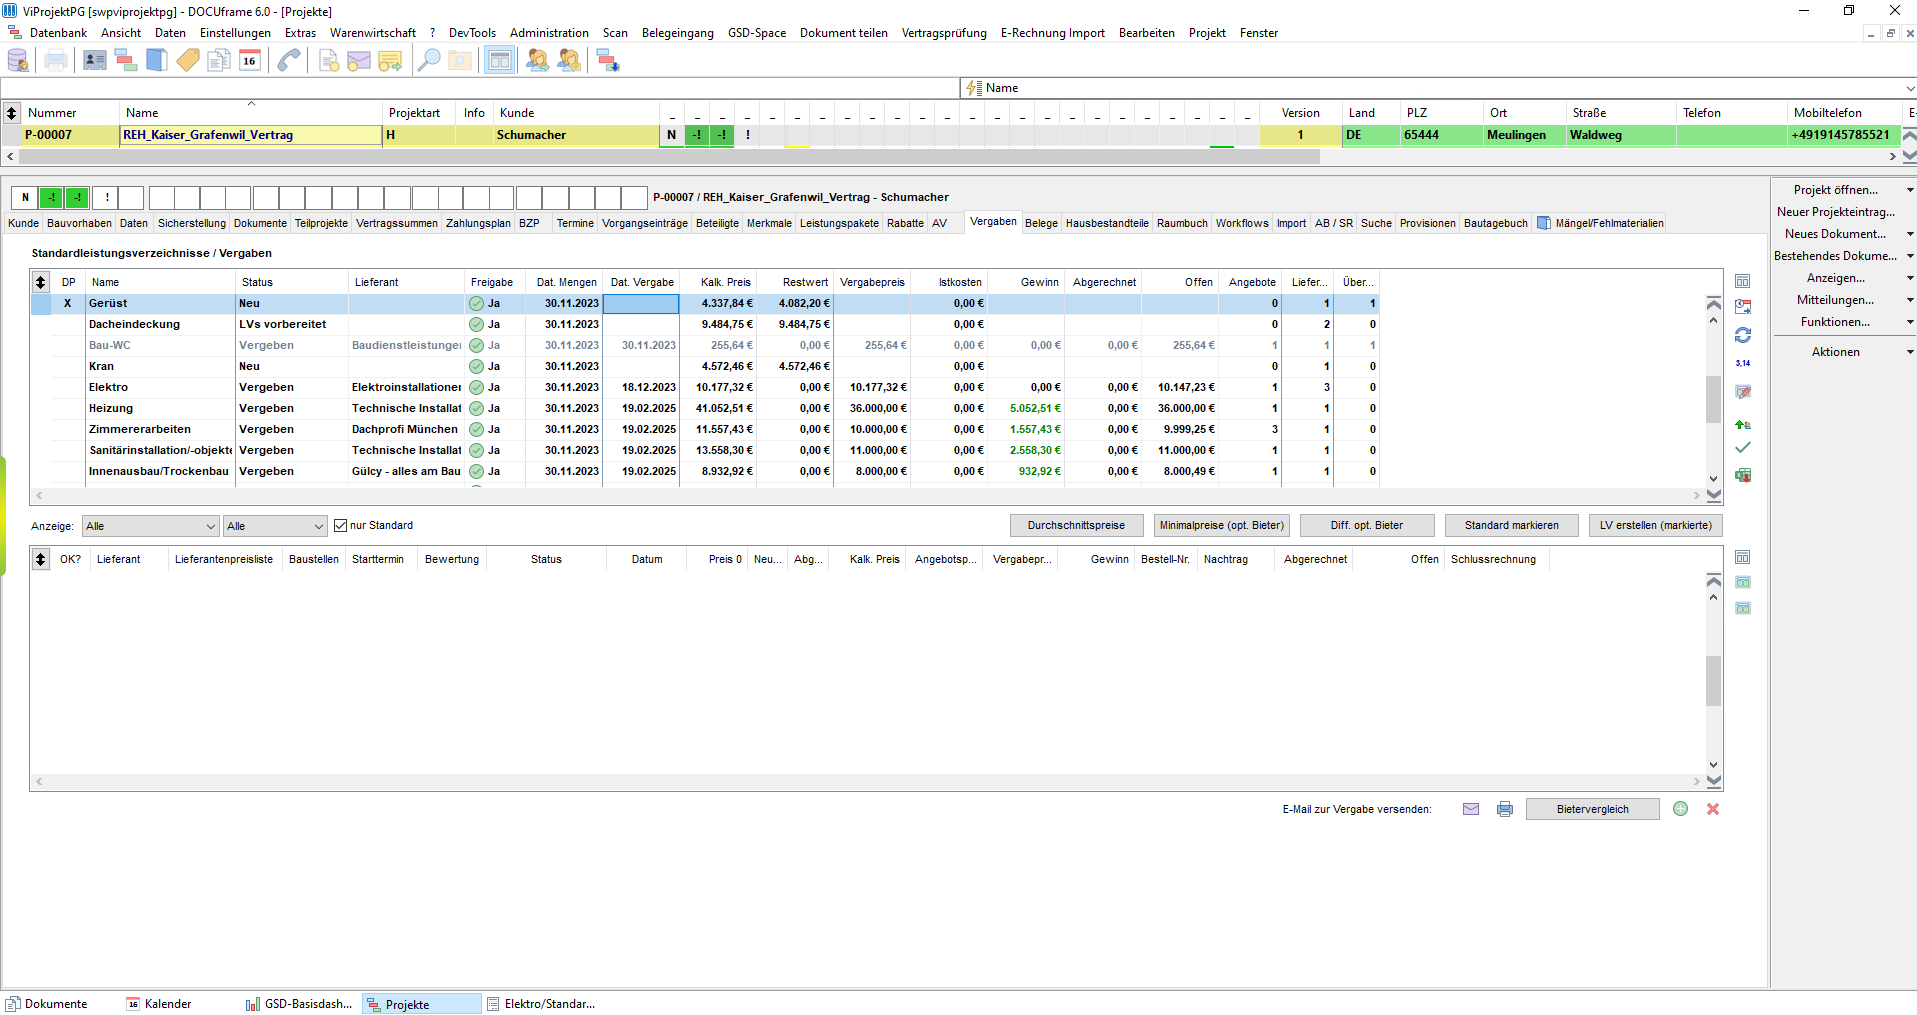The height and width of the screenshot is (1015, 1917).
Task: Click the clock schedule icon beside table
Action: [x=1743, y=307]
